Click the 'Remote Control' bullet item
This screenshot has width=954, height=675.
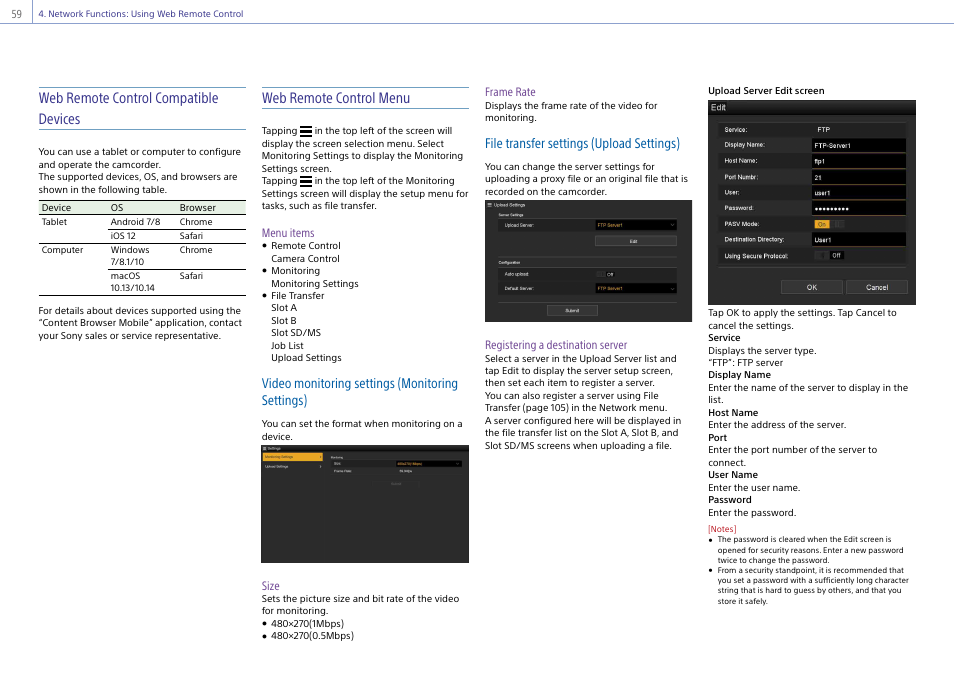(305, 246)
